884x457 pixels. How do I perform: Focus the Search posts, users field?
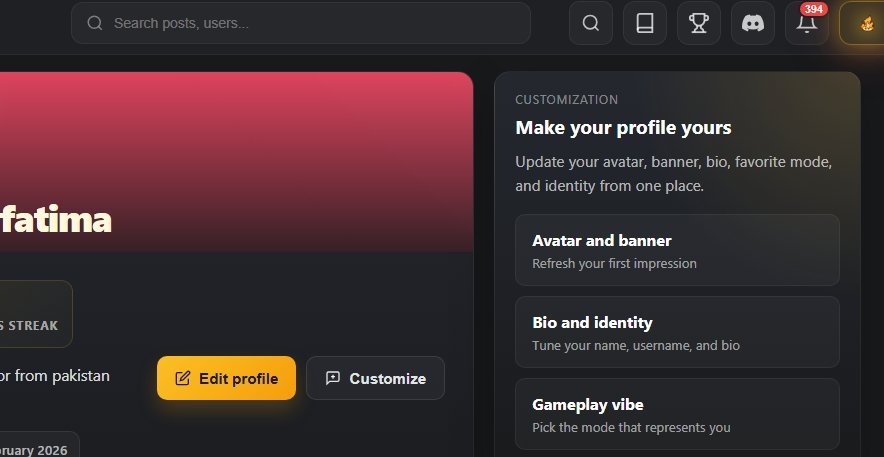pyautogui.click(x=310, y=23)
